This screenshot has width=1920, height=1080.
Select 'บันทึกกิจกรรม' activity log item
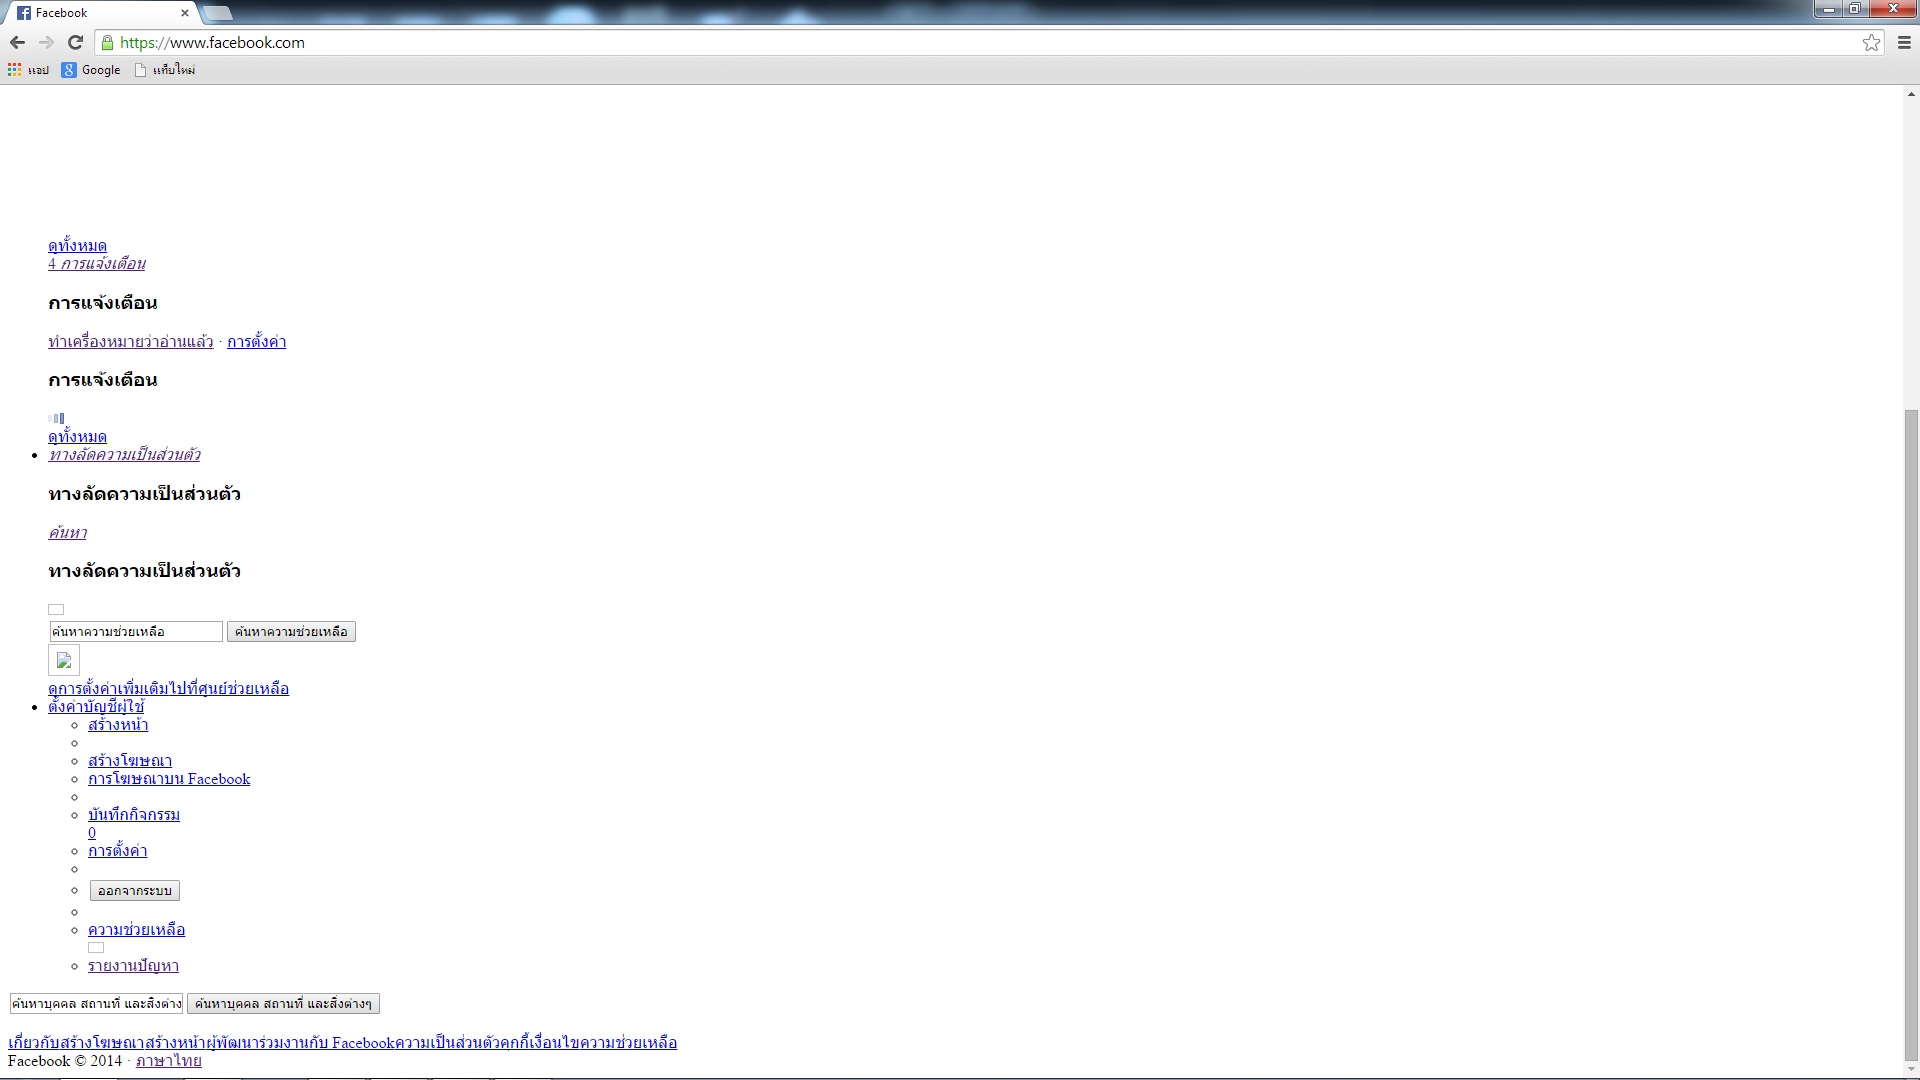[134, 815]
